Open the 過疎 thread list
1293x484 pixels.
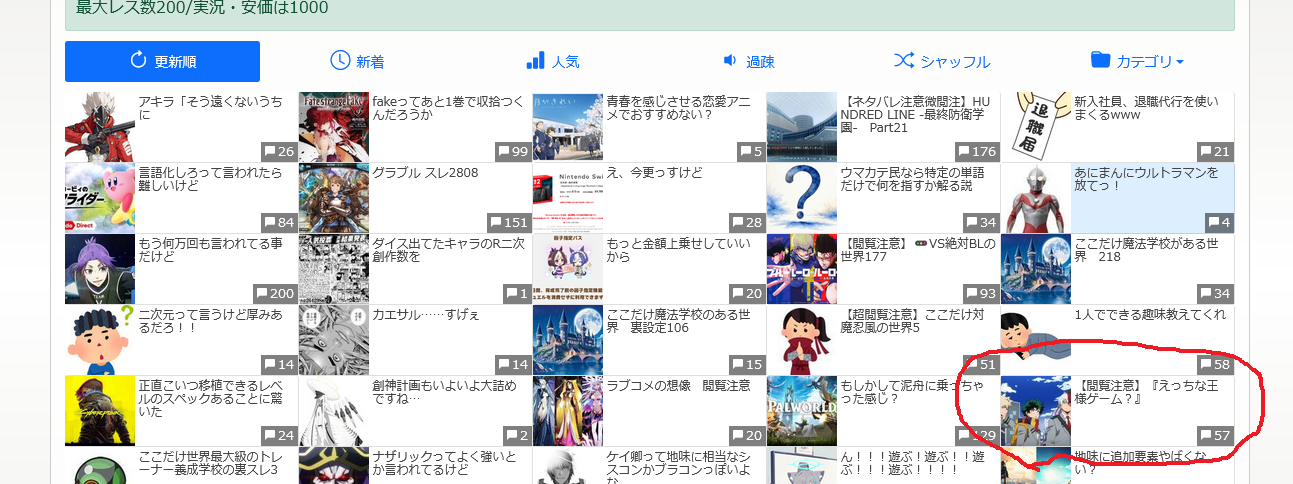tap(748, 61)
